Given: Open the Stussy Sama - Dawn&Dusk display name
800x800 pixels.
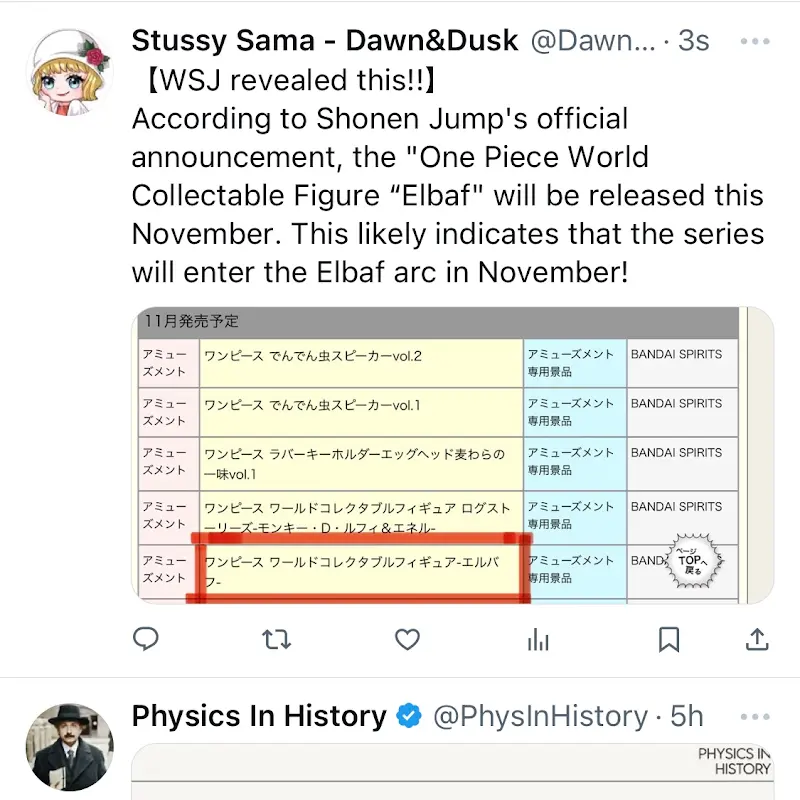Looking at the screenshot, I should [x=325, y=41].
